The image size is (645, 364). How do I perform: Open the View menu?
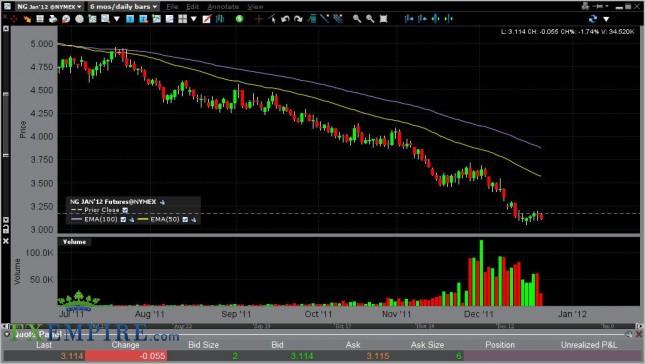(255, 7)
